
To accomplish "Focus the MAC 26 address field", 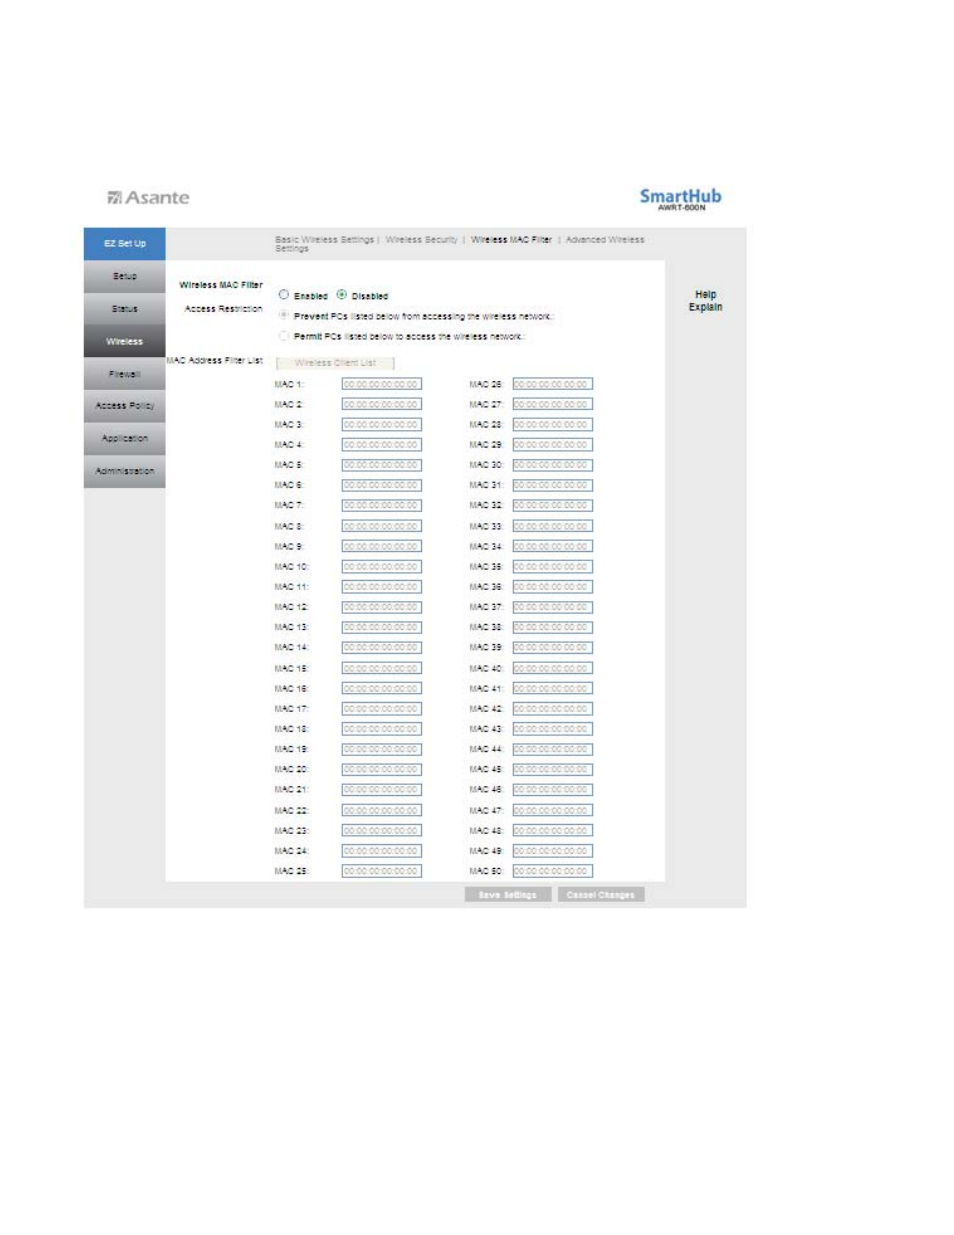I will [553, 384].
